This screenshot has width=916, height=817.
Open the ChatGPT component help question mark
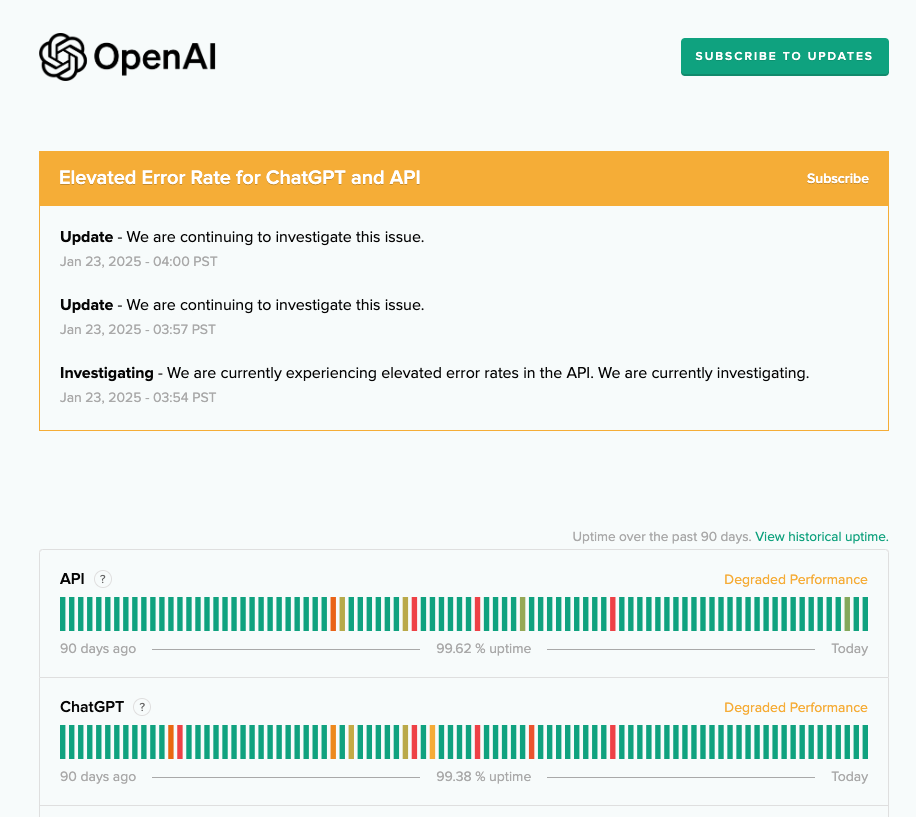[x=142, y=707]
